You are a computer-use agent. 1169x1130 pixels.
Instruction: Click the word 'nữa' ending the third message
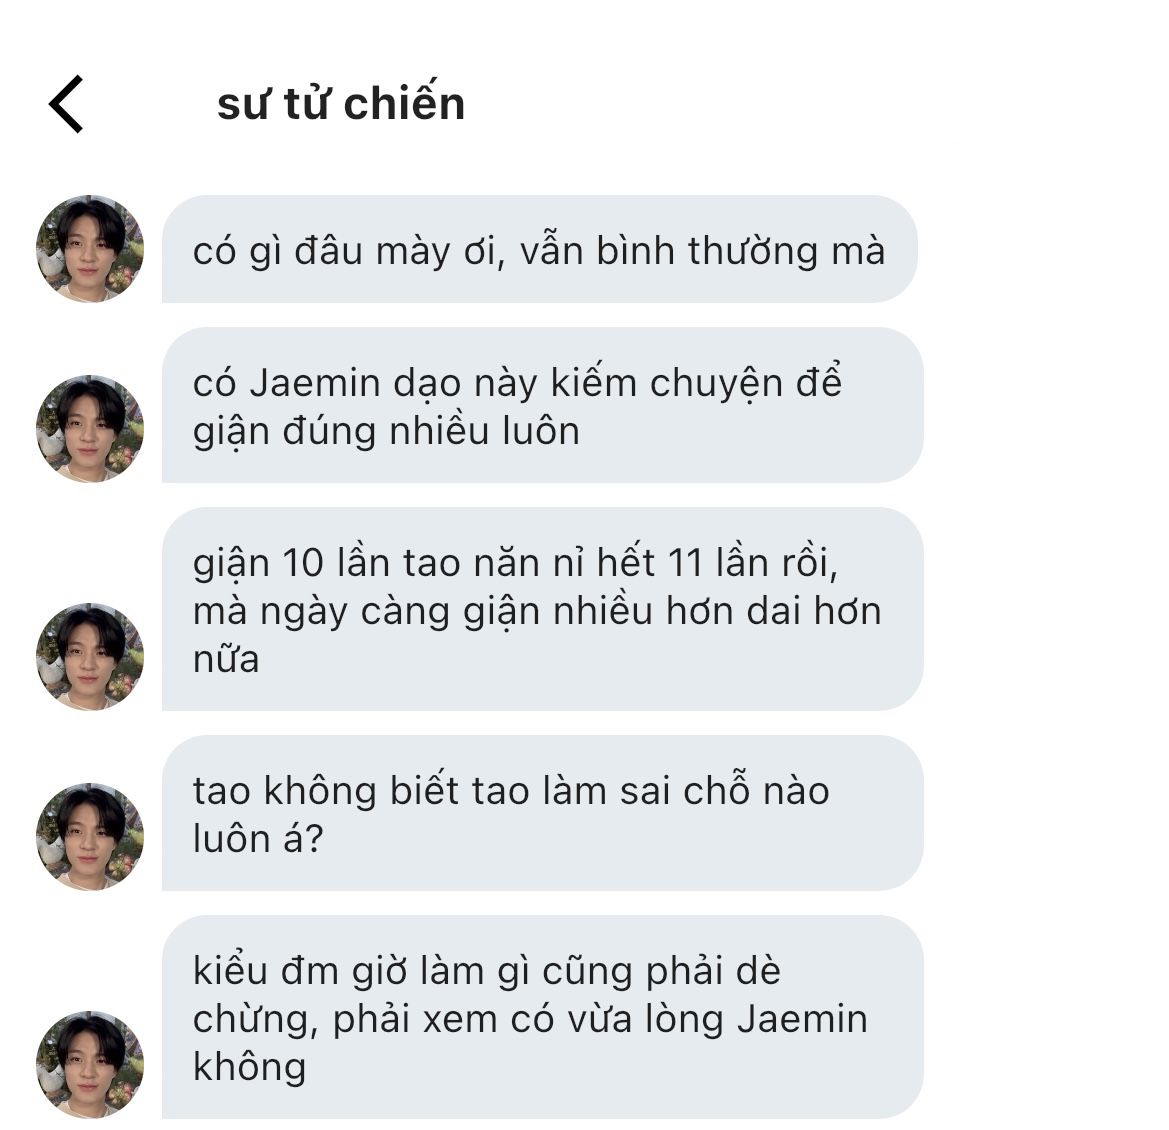tap(226, 660)
